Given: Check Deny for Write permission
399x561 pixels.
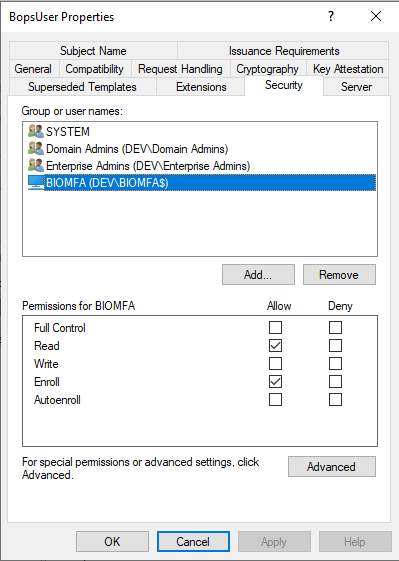Looking at the screenshot, I should (335, 364).
